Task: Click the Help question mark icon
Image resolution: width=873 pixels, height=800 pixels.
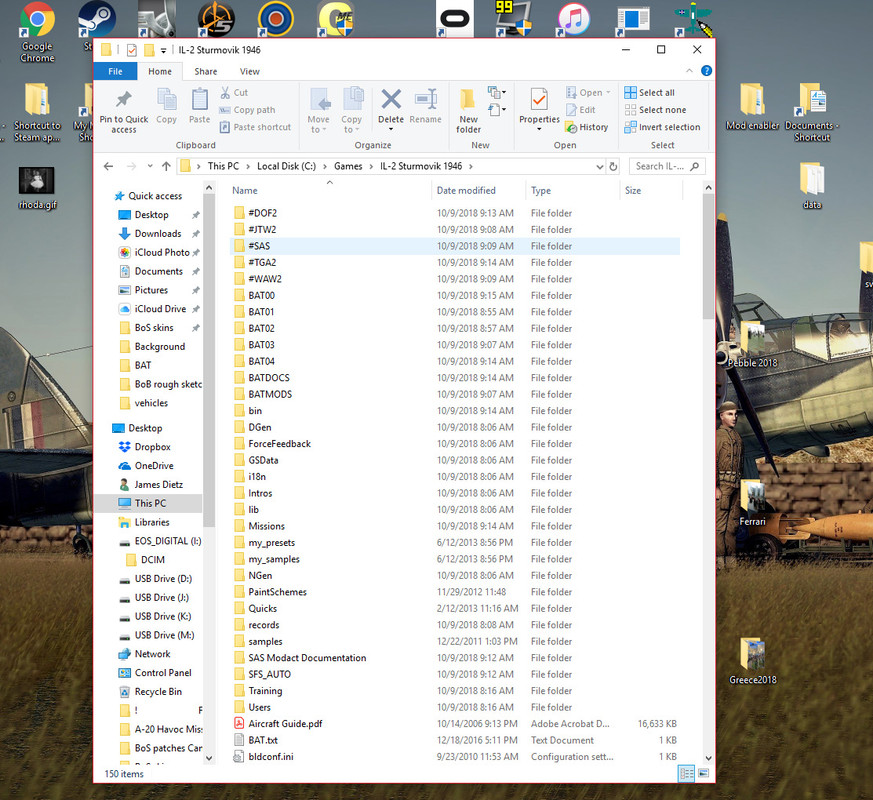Action: click(706, 71)
